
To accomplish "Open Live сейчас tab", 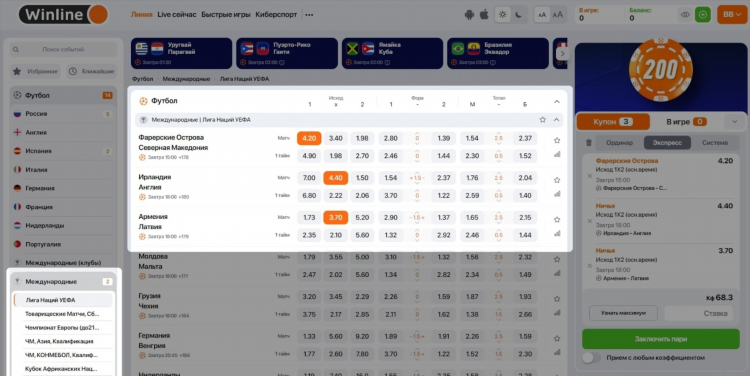I will click(x=176, y=15).
